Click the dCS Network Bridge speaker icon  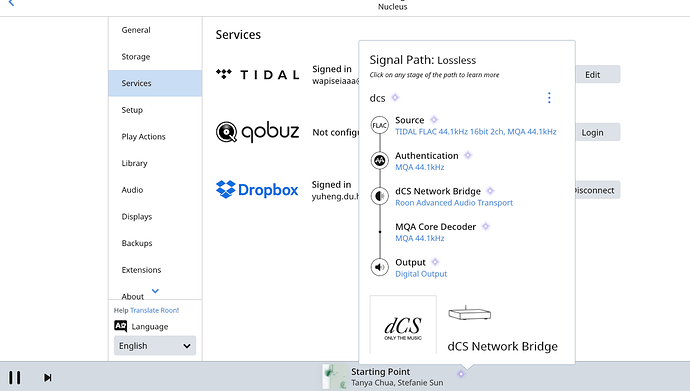pyautogui.click(x=379, y=196)
